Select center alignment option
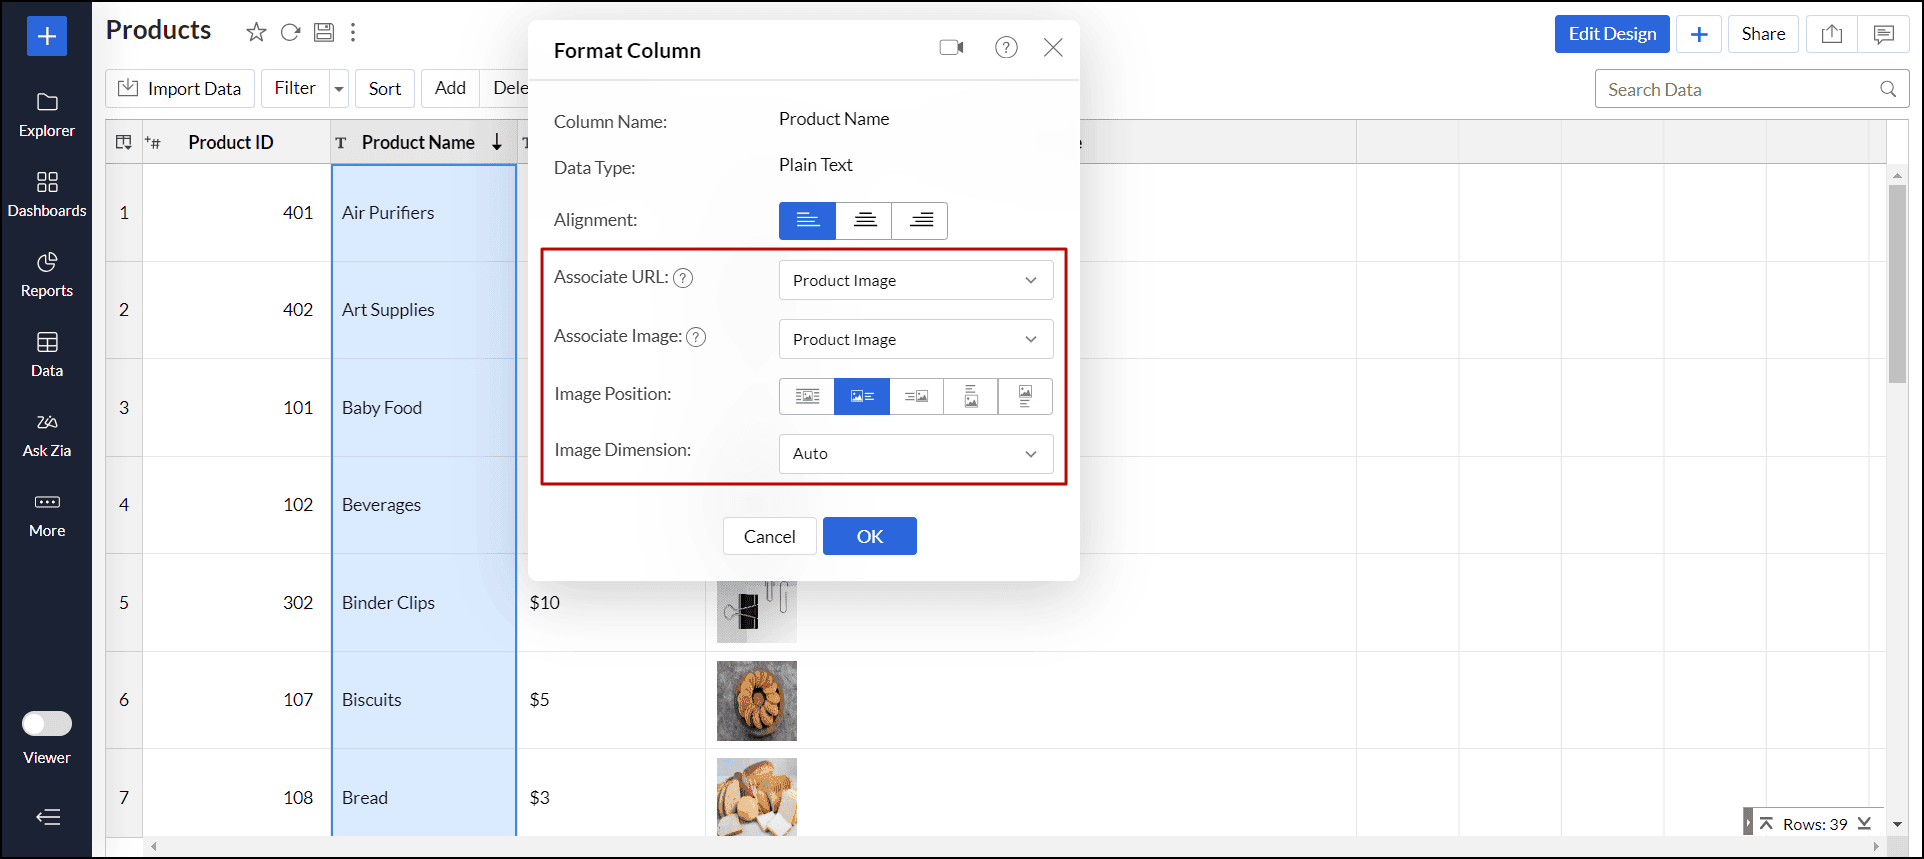Image resolution: width=1924 pixels, height=859 pixels. pyautogui.click(x=864, y=220)
